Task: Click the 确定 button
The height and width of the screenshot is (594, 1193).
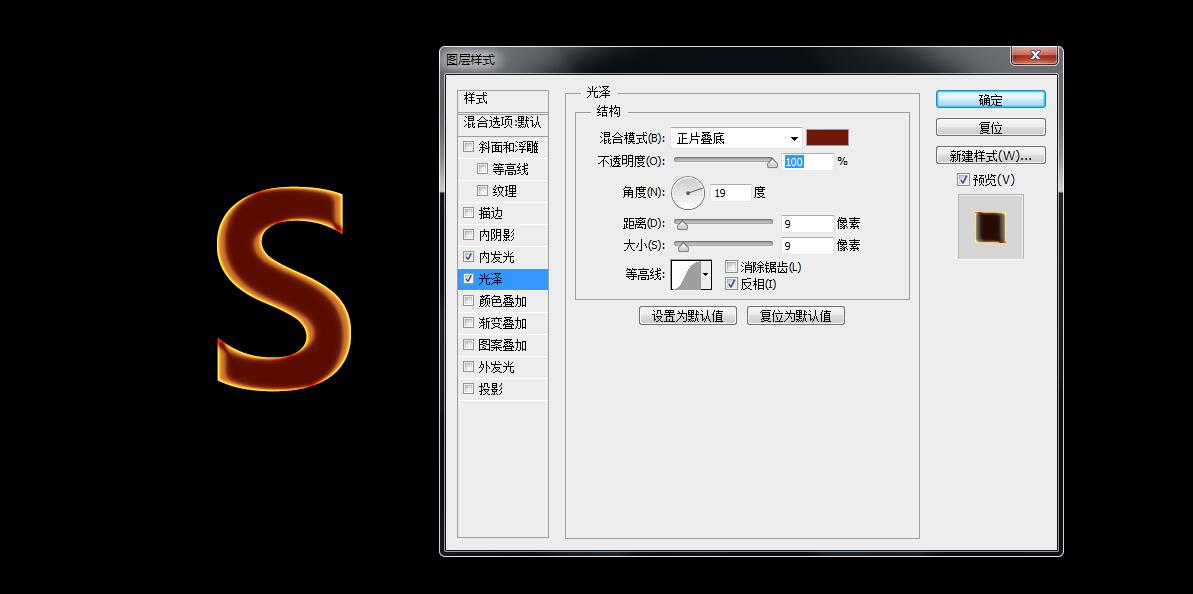Action: [x=990, y=99]
